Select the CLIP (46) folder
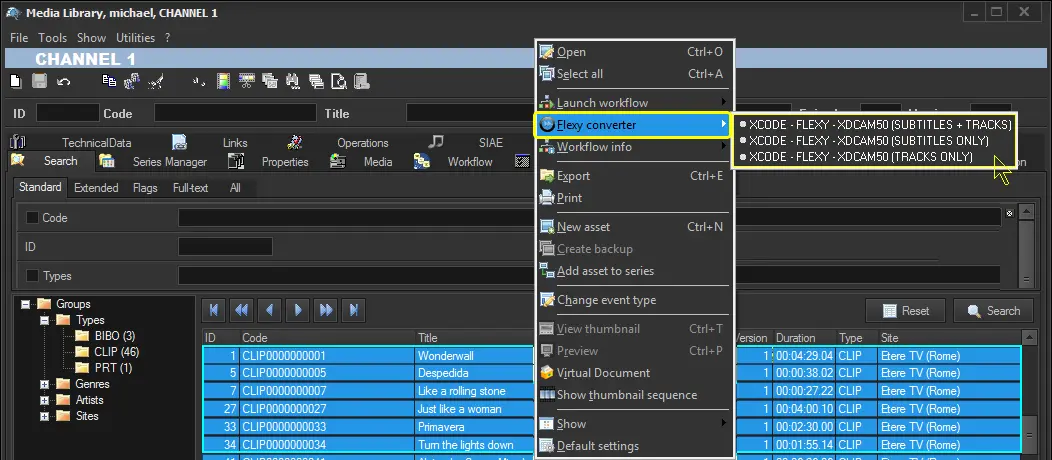This screenshot has height=460, width=1052. tap(116, 352)
